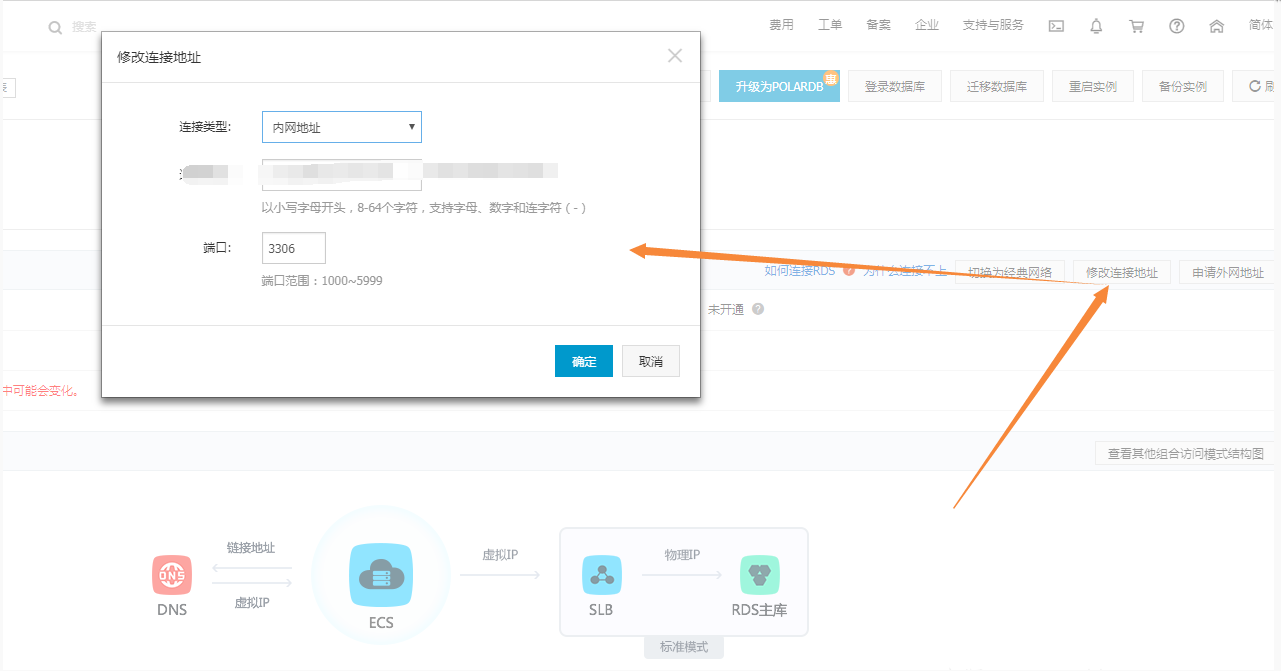Open the shopping cart icon
The image size is (1281, 671).
1136,26
